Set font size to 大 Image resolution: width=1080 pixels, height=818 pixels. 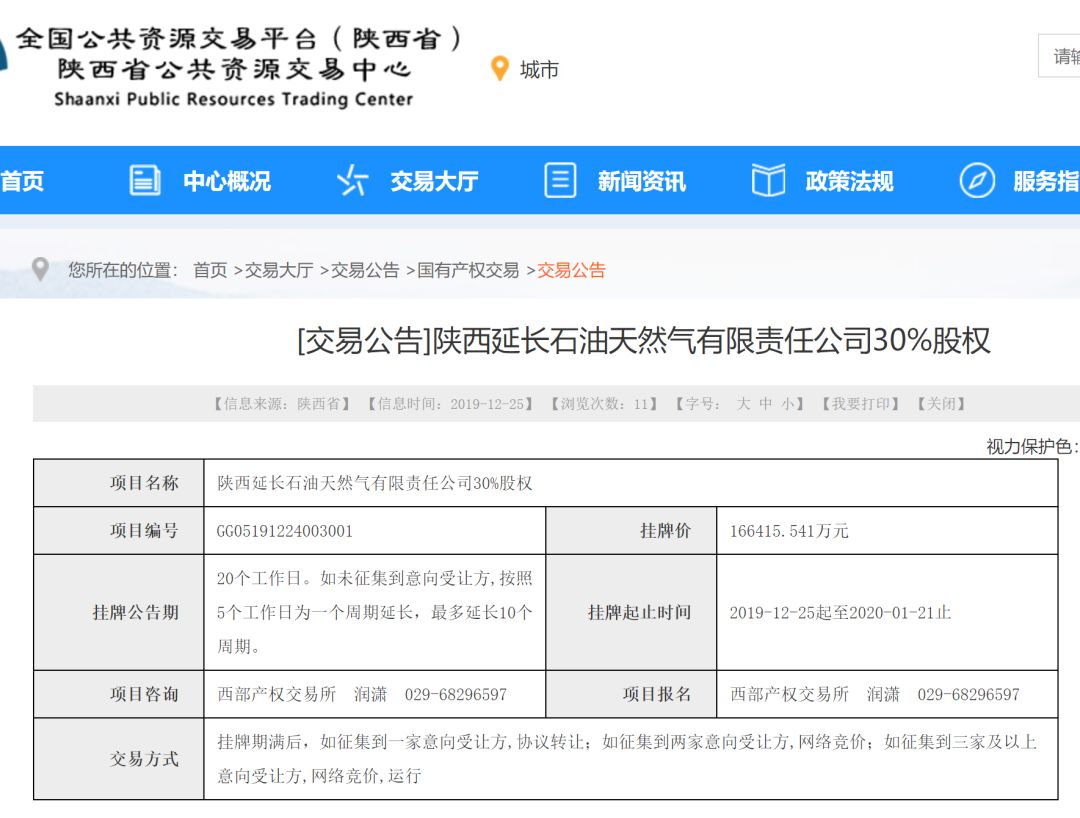tap(743, 403)
